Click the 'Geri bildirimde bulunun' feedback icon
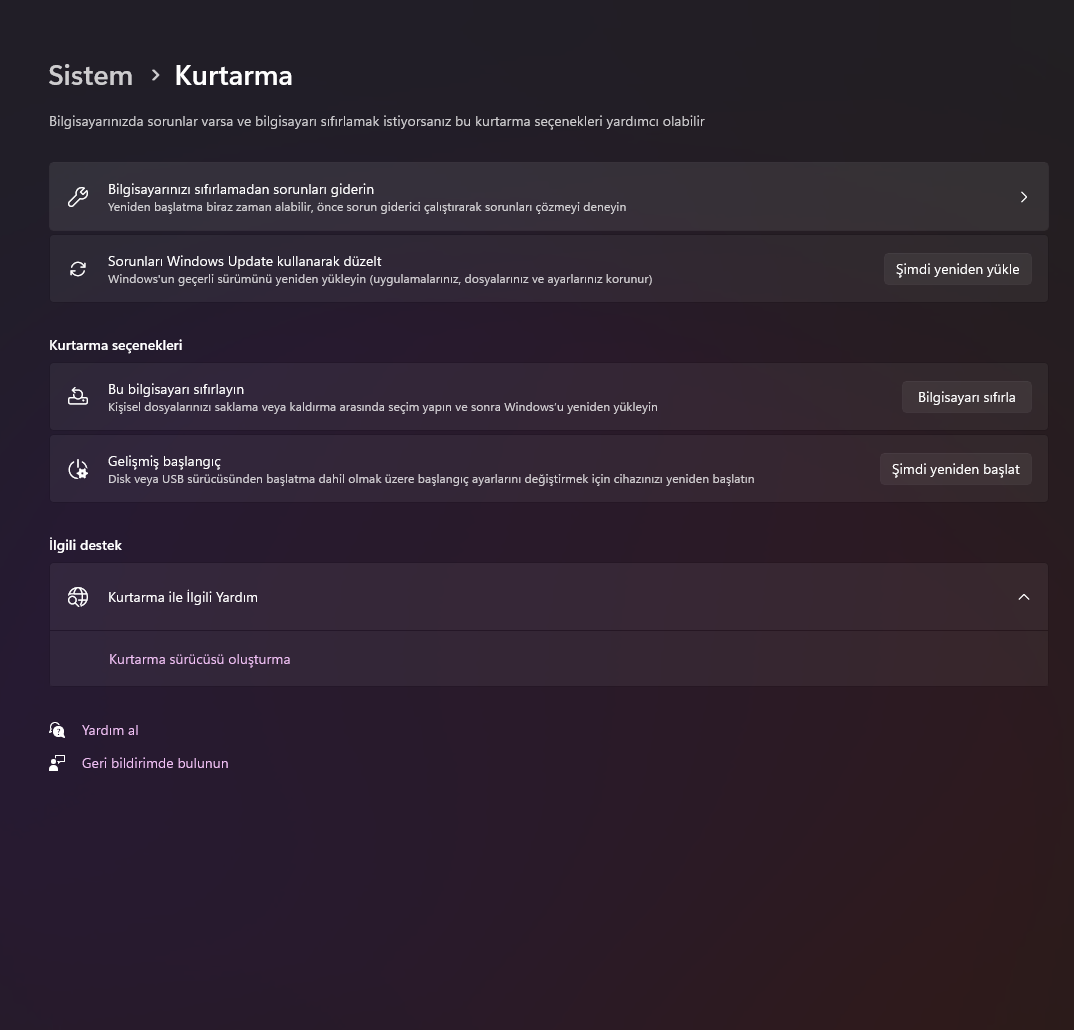 (x=58, y=763)
